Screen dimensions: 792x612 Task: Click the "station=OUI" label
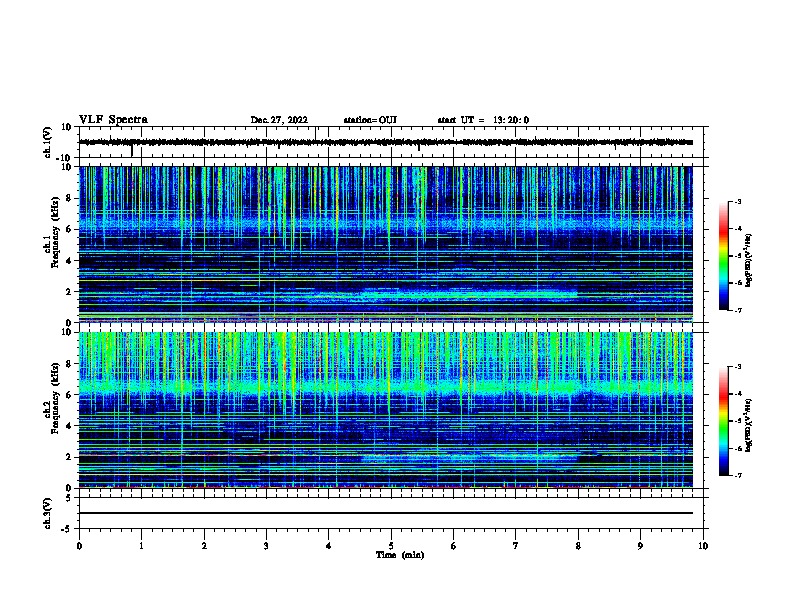point(370,120)
